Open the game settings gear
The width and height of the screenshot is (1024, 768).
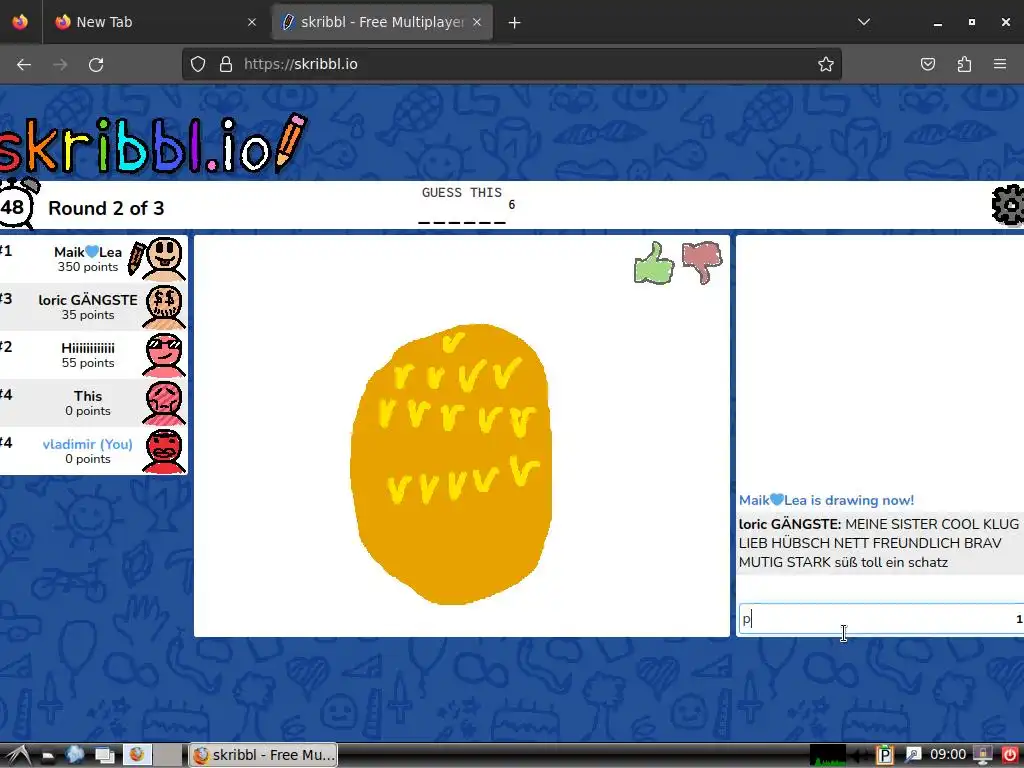1009,205
